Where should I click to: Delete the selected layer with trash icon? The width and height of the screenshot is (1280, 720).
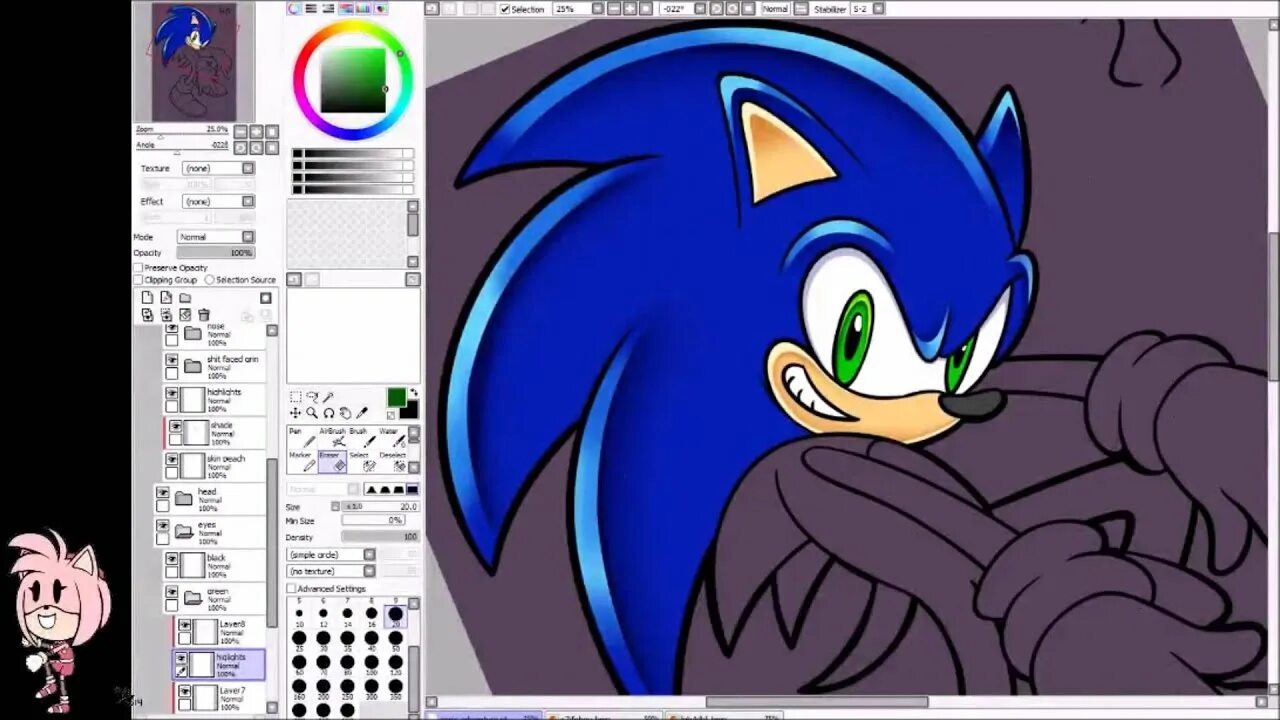pos(204,315)
